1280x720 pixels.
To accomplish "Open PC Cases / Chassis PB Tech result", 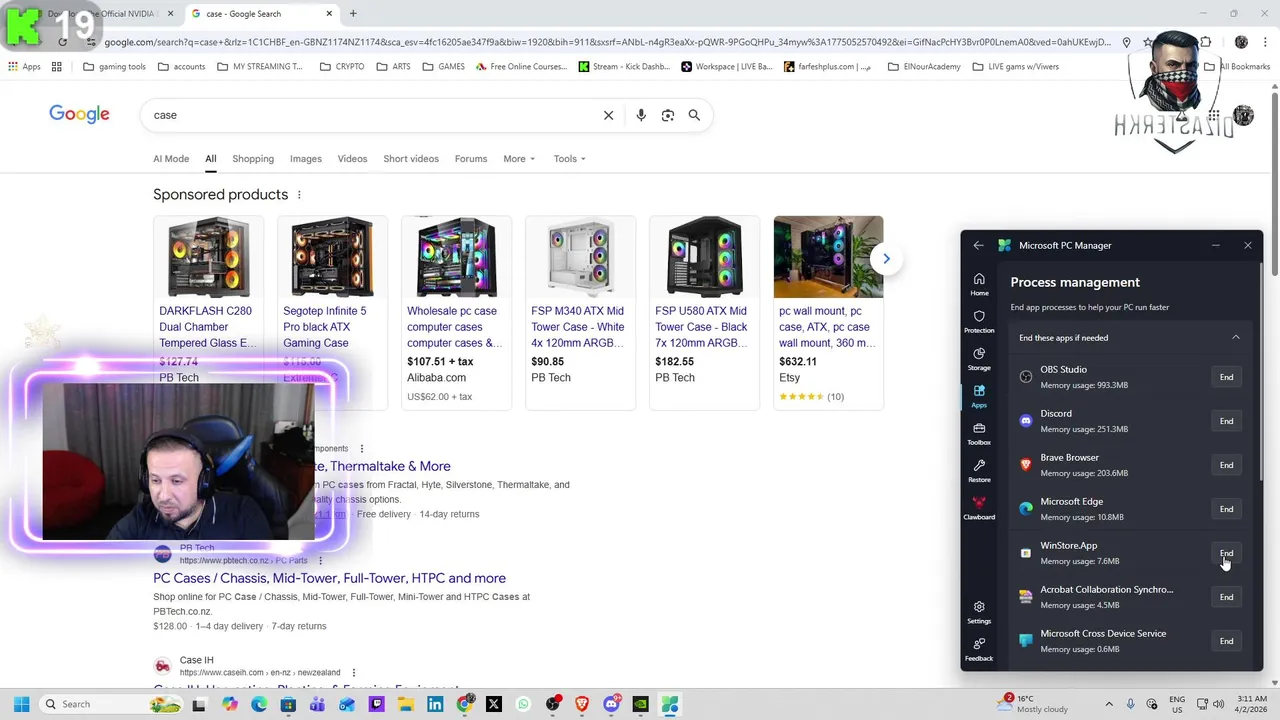I will click(329, 578).
